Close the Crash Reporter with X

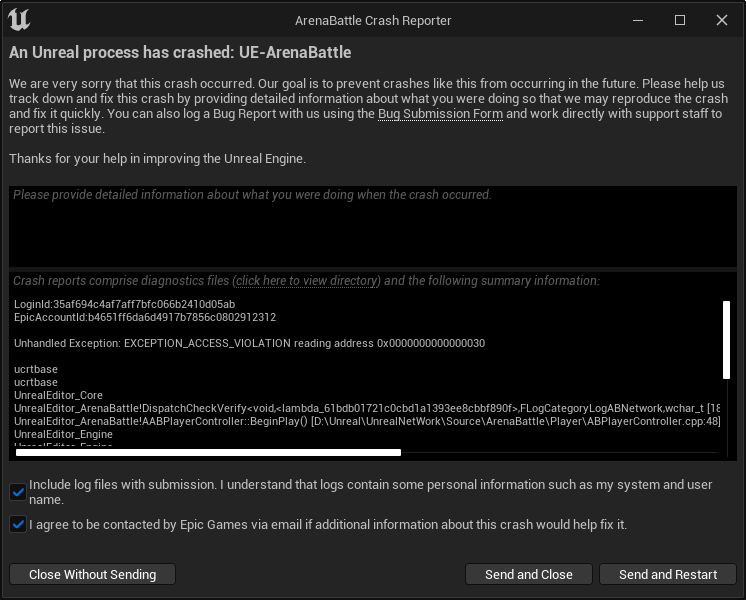[722, 20]
